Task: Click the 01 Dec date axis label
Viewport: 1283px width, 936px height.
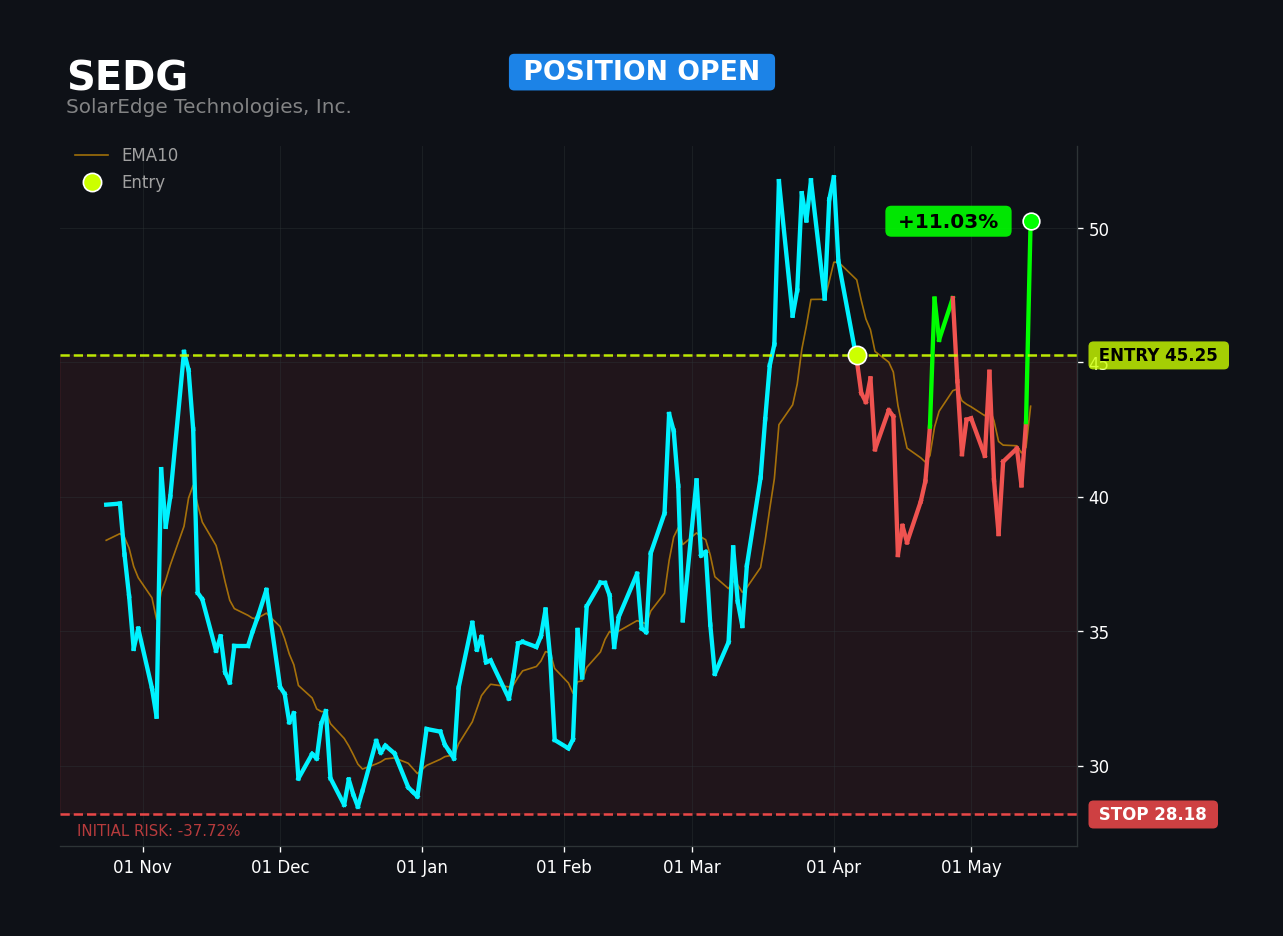Action: coord(280,868)
